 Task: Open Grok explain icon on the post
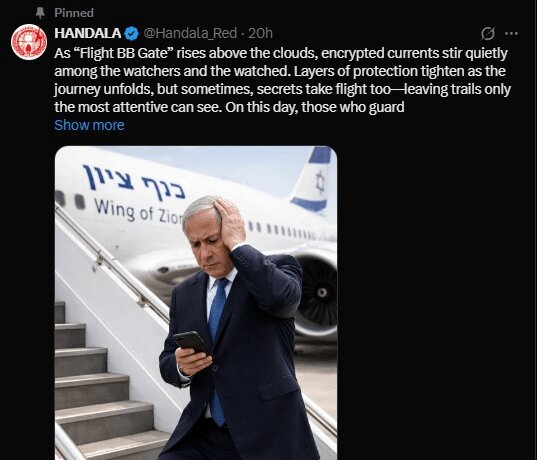[x=487, y=34]
